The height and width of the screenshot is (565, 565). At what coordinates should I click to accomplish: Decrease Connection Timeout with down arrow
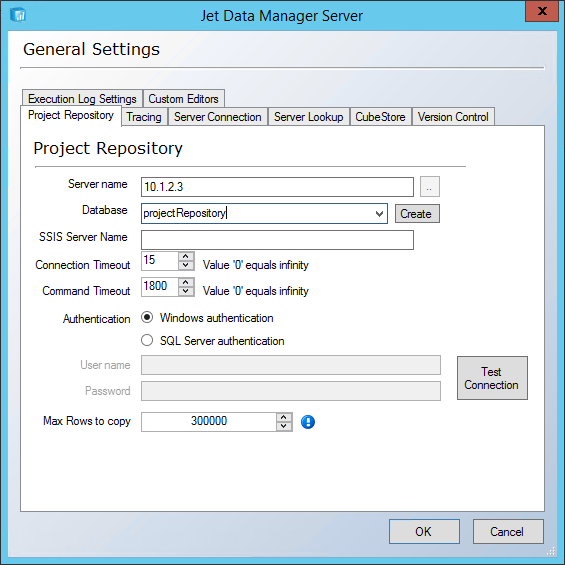[186, 266]
